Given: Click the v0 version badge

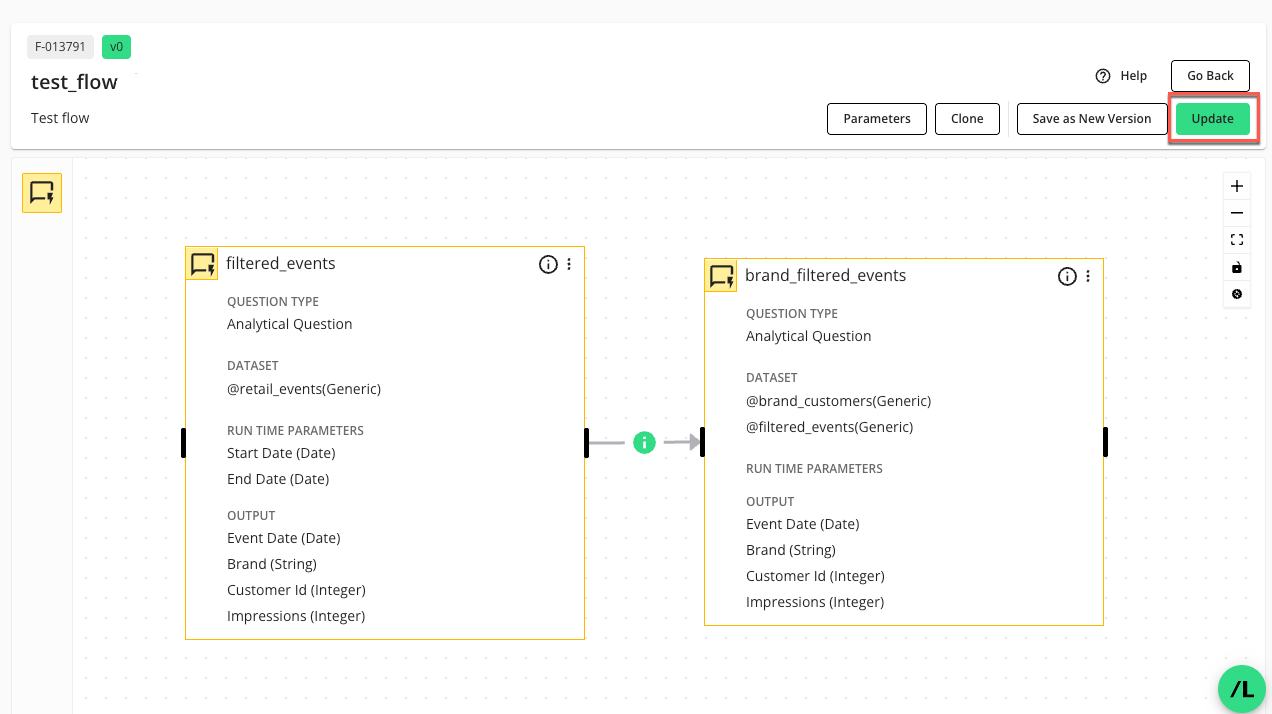Looking at the screenshot, I should [116, 47].
